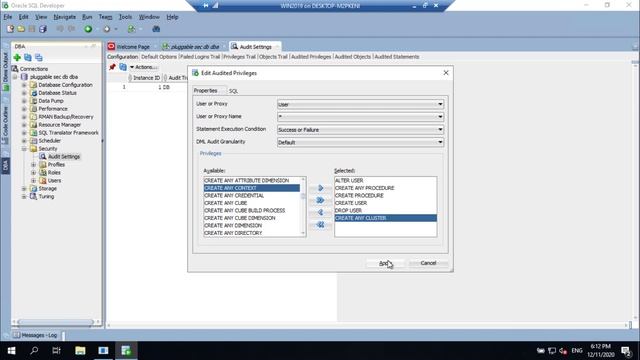Select Data Pump tree node
Viewport: 640px width, 360px height.
tap(51, 101)
